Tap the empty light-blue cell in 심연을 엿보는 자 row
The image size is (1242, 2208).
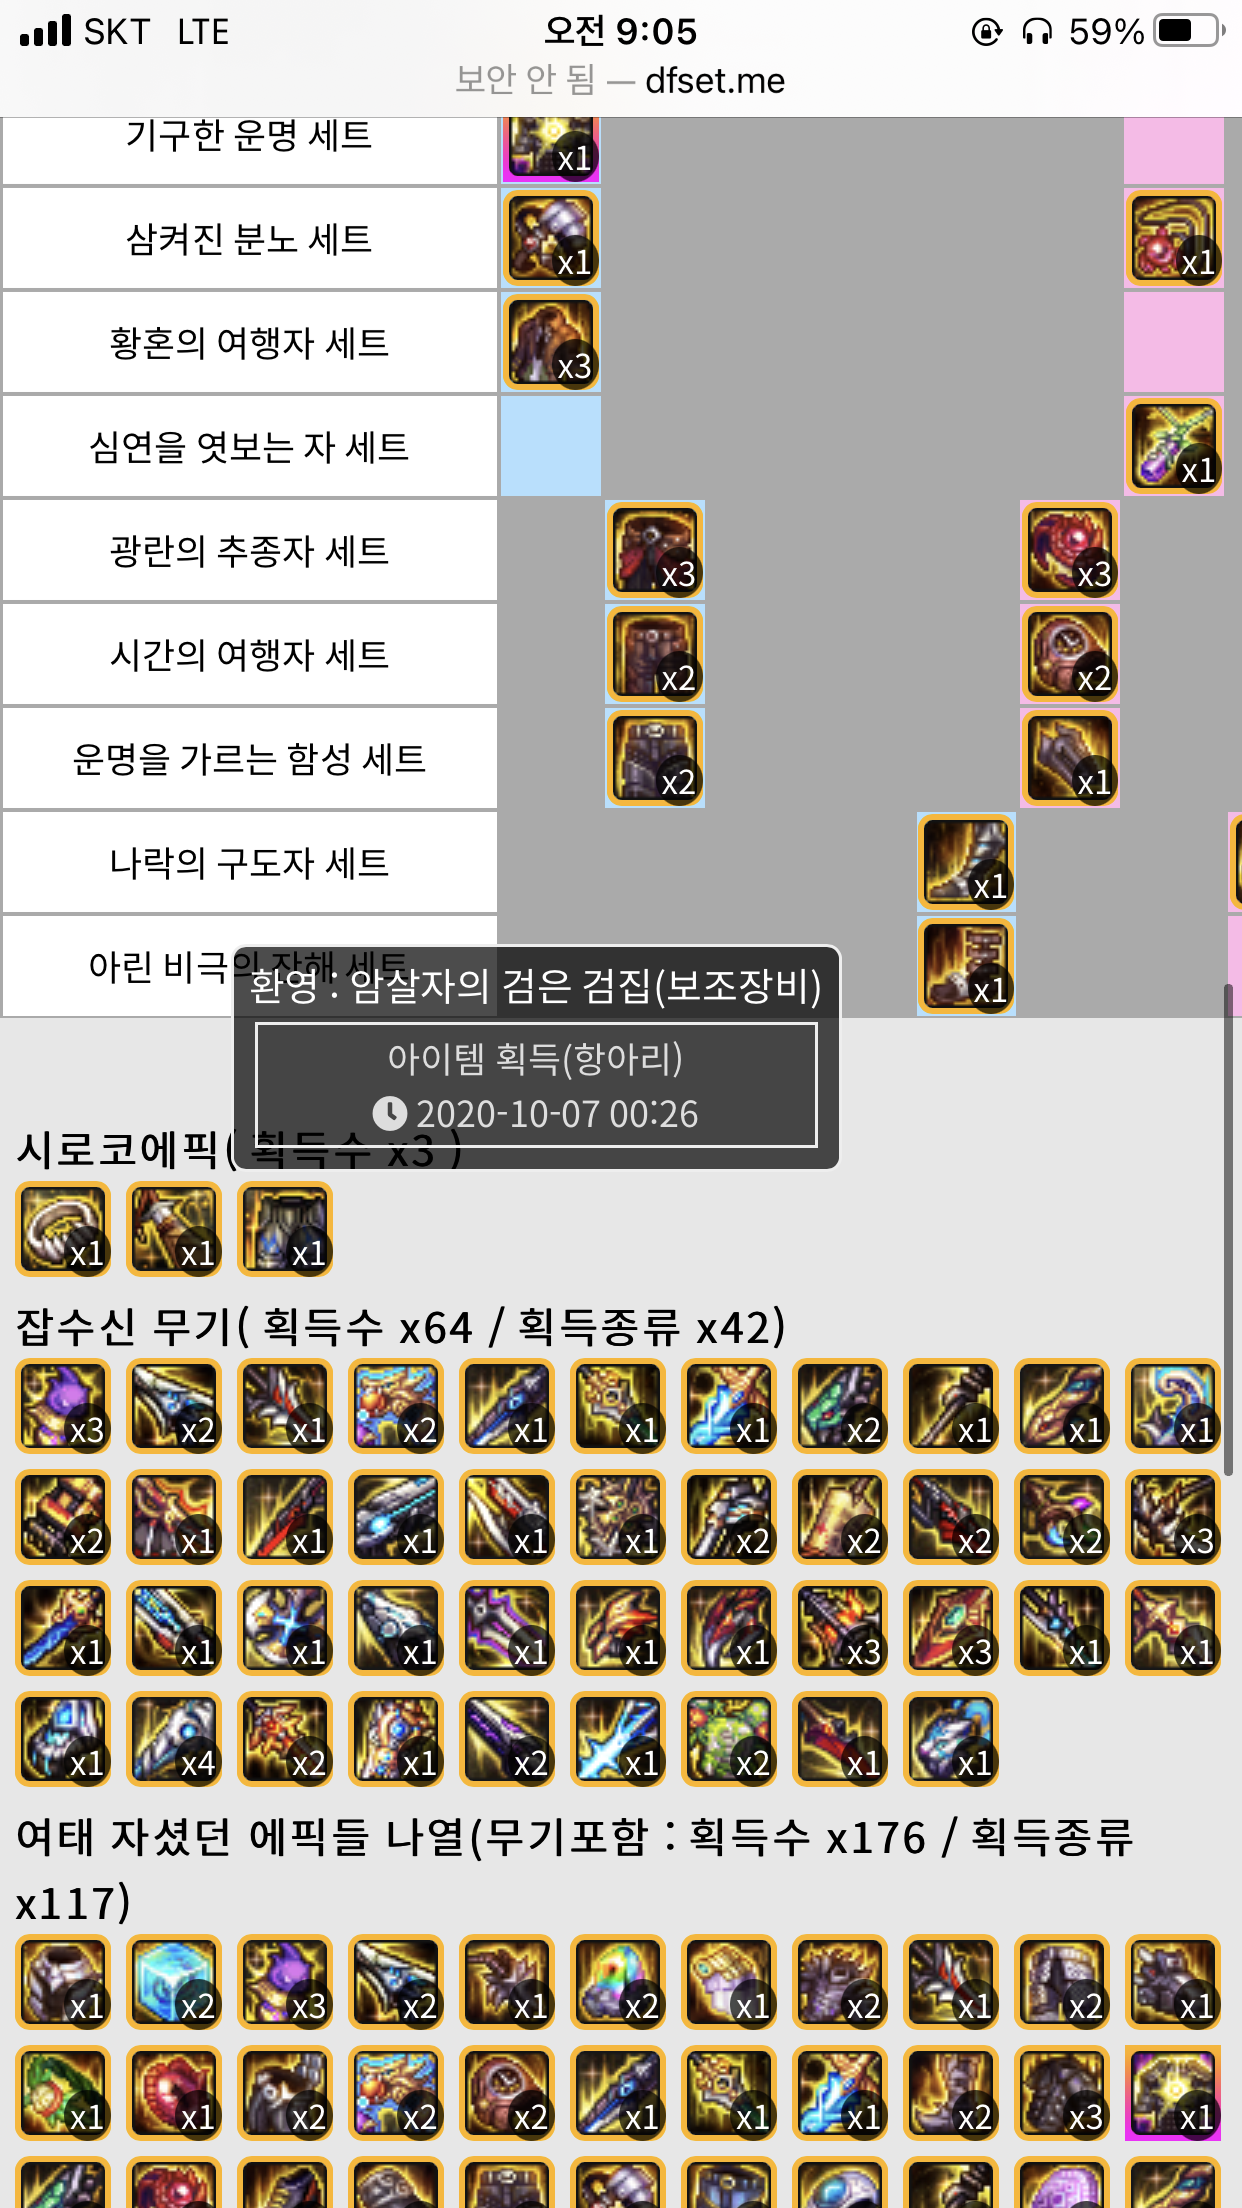(x=551, y=446)
